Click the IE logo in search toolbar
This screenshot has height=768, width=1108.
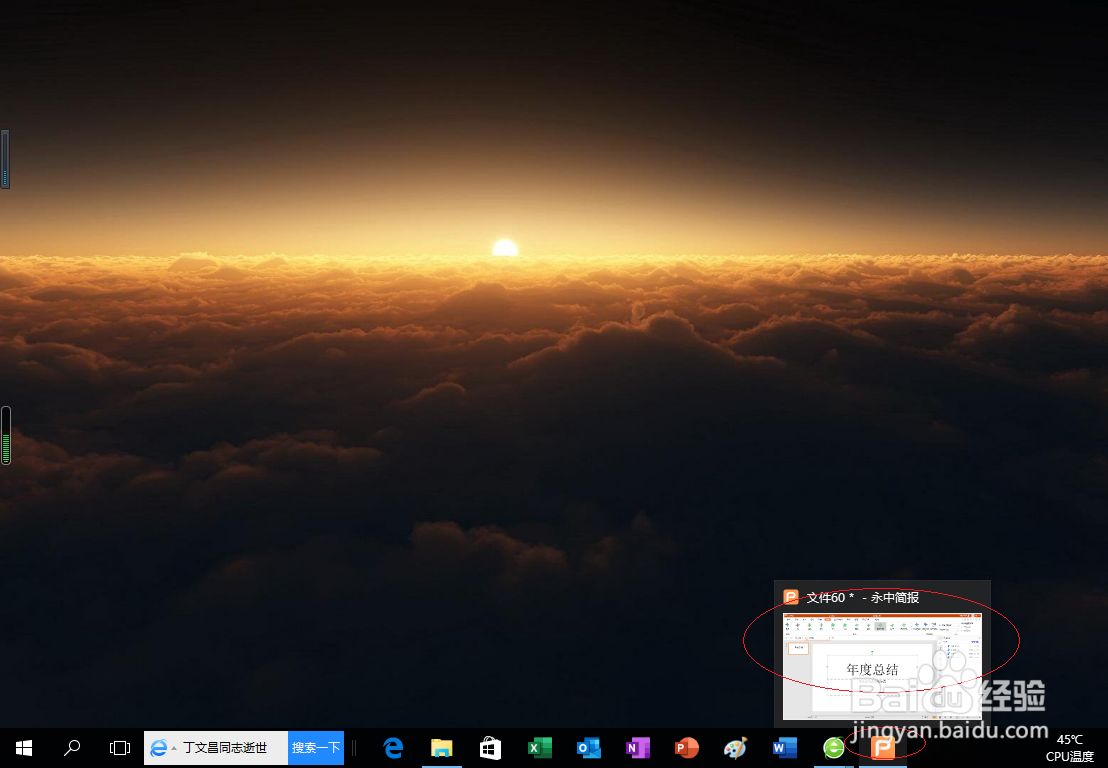tap(158, 748)
